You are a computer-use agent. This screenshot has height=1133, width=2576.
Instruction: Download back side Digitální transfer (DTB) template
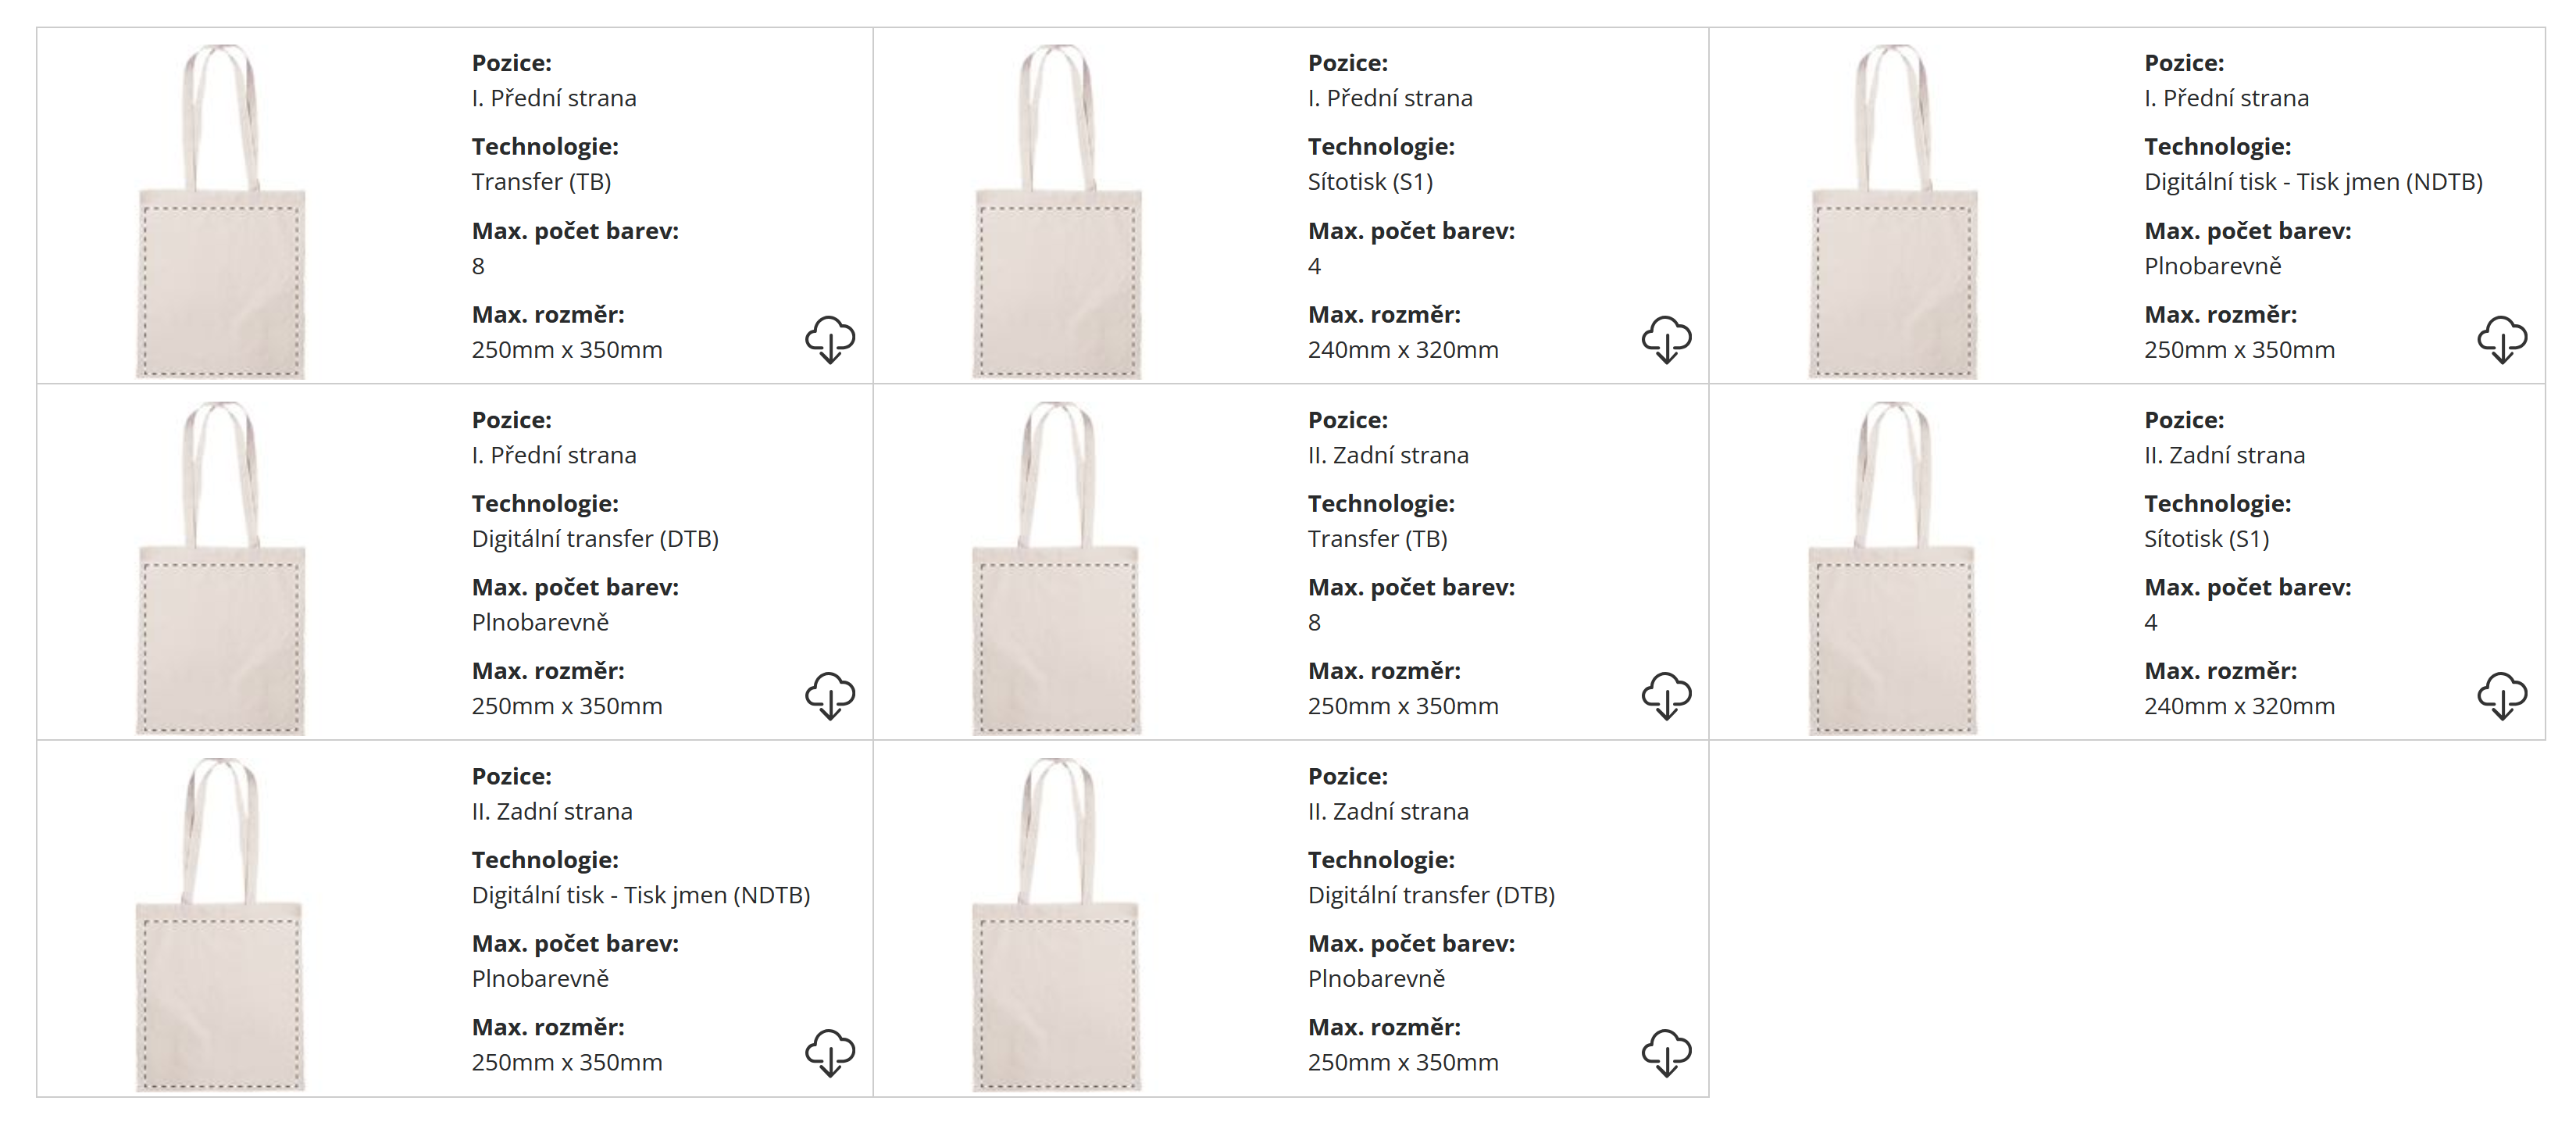tap(1666, 1053)
